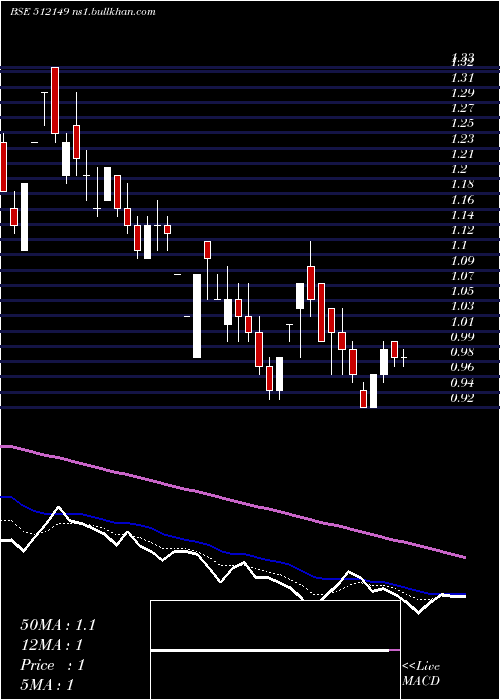Click the 1.12 price axis label
This screenshot has height=700, width=500.
(462, 230)
